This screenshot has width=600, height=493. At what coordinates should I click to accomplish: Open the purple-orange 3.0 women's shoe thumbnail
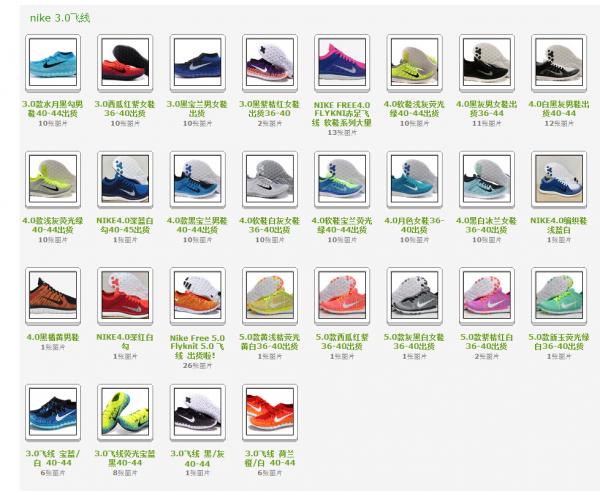pos(270,62)
